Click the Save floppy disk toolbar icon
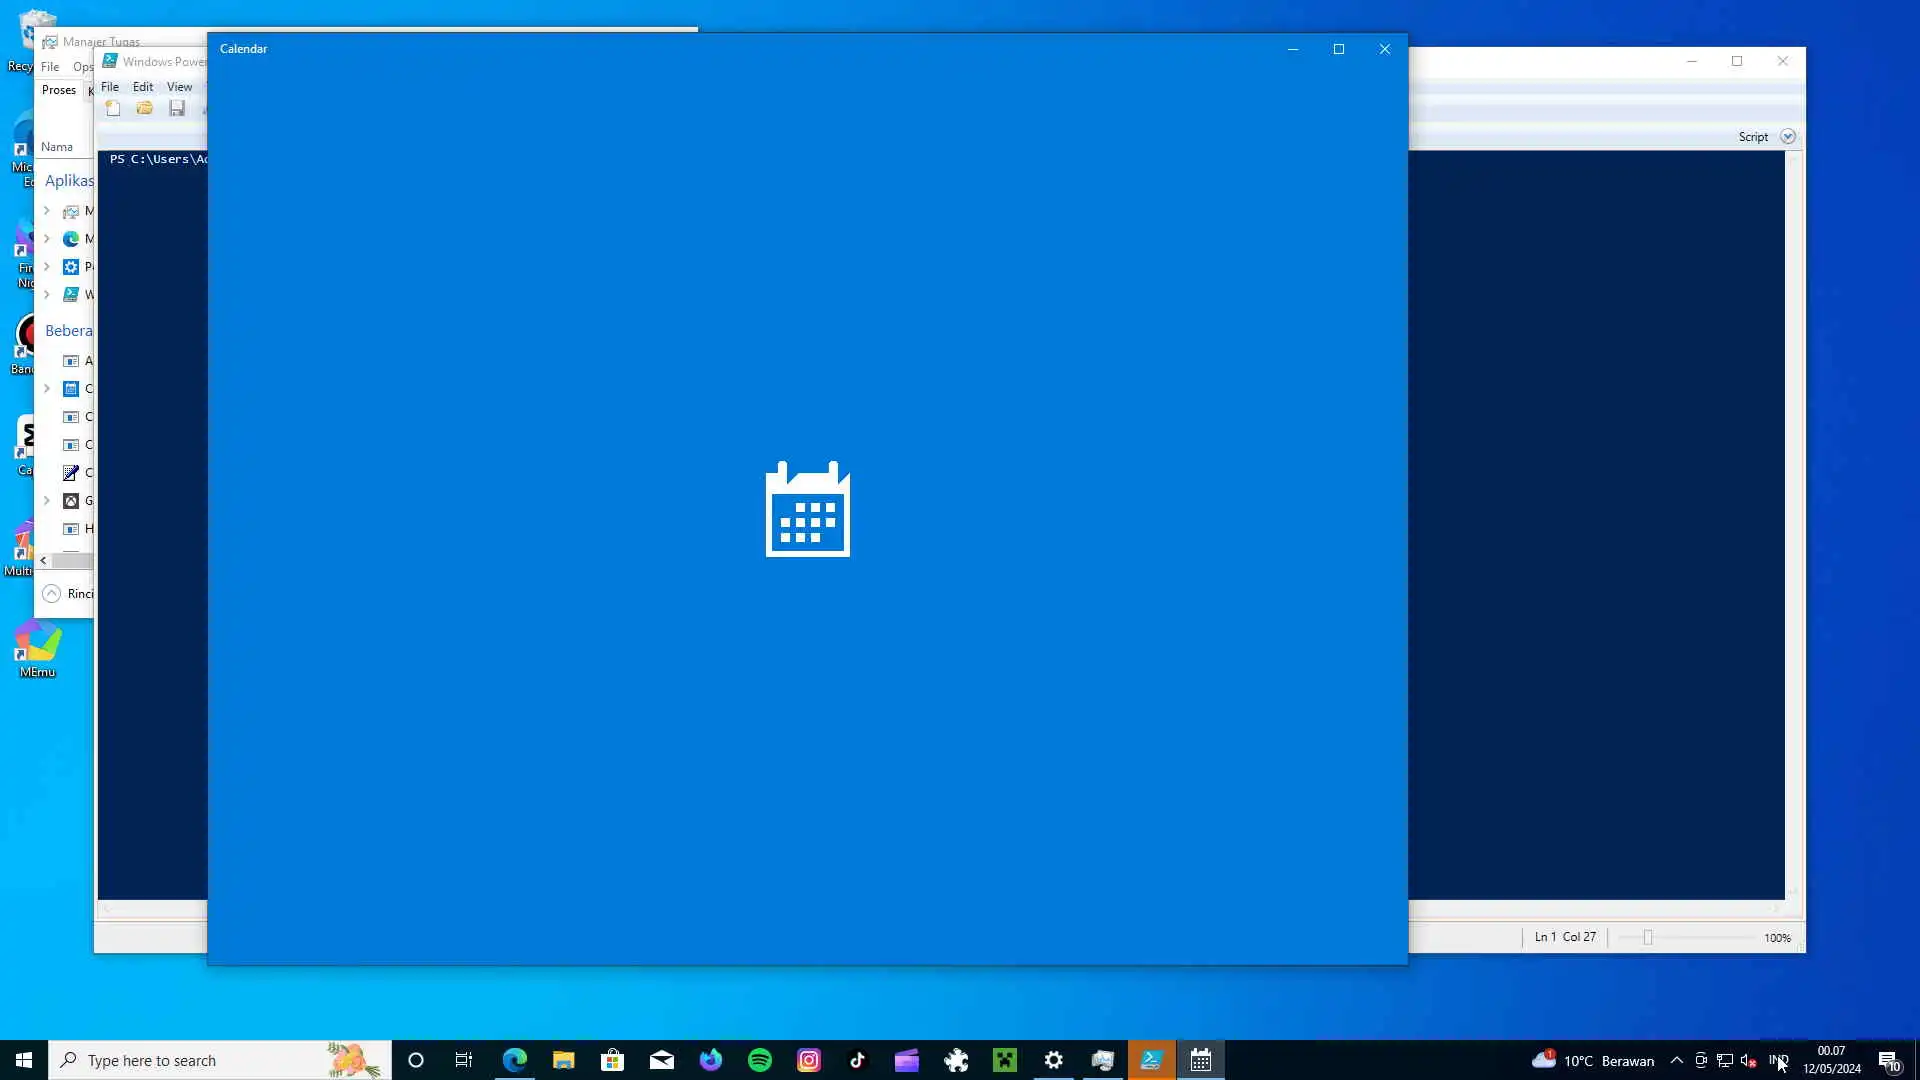 click(x=177, y=108)
